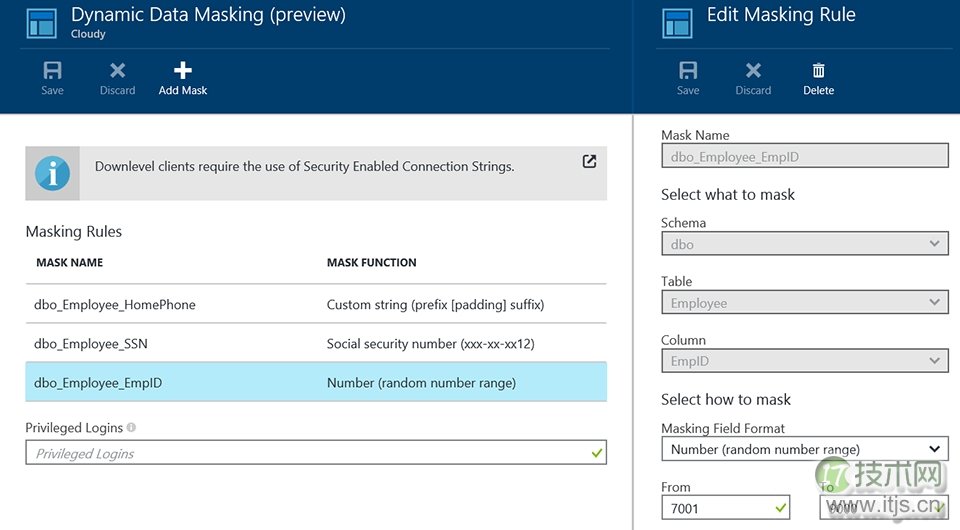This screenshot has height=530, width=960.
Task: Select the dbo_Employee_EmpID masking rule row
Action: coord(316,383)
